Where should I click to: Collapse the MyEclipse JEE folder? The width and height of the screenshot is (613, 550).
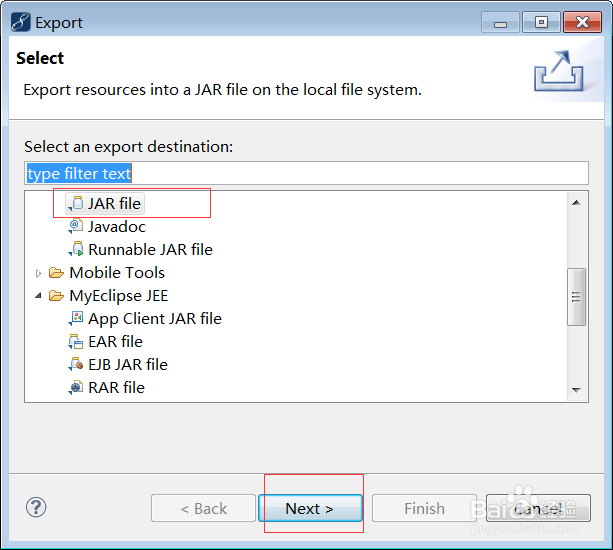pos(39,296)
